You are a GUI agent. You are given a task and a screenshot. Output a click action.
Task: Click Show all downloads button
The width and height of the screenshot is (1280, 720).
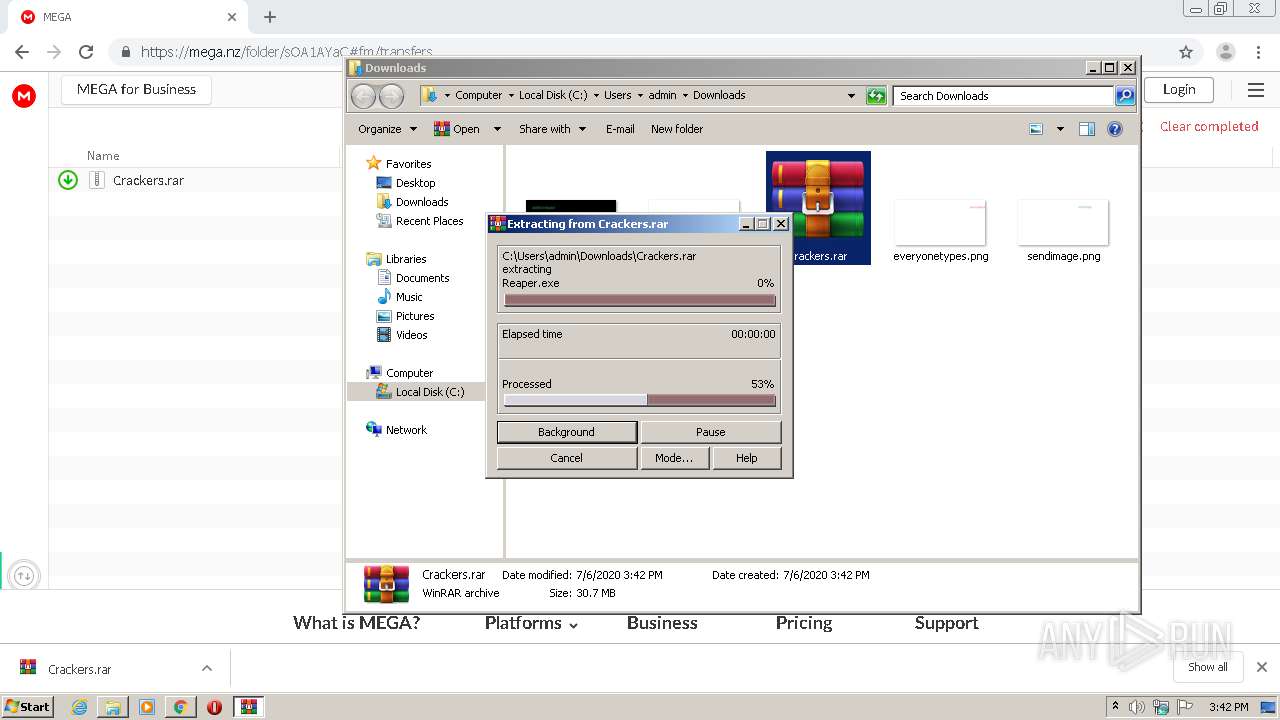point(1208,667)
